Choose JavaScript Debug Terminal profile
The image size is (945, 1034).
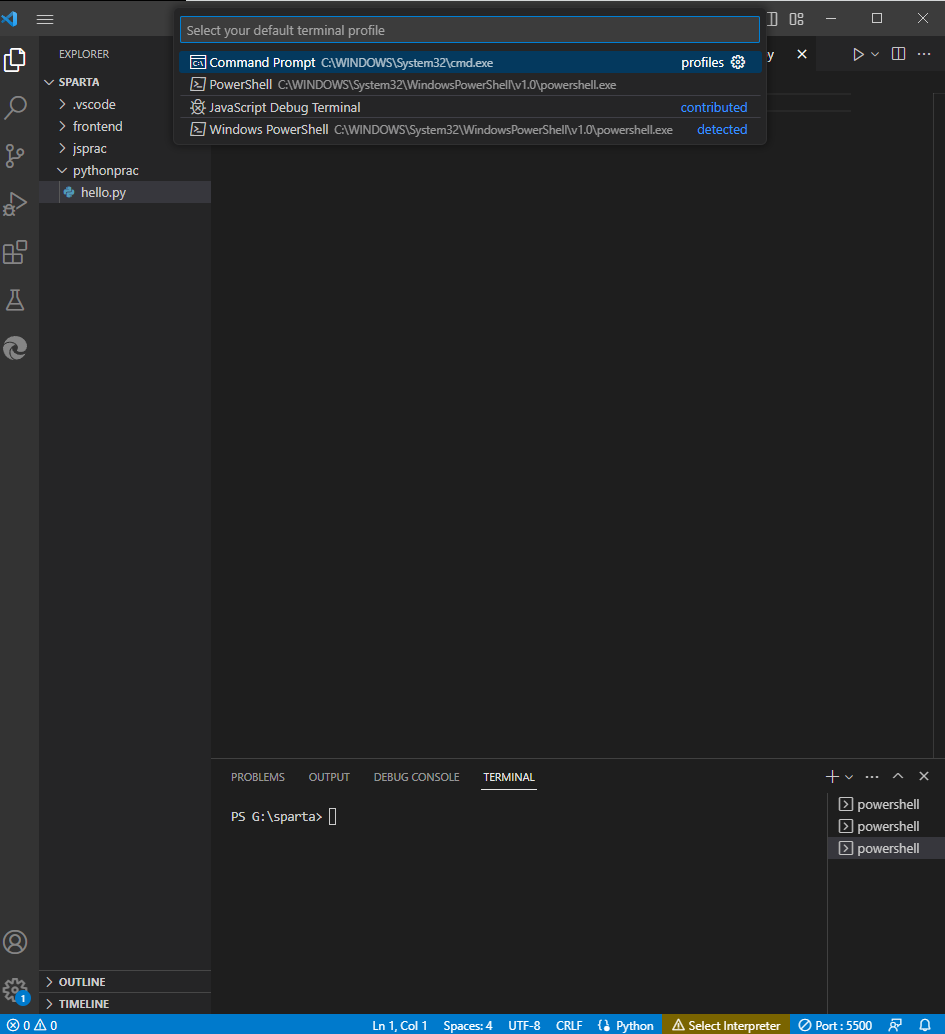coord(470,107)
